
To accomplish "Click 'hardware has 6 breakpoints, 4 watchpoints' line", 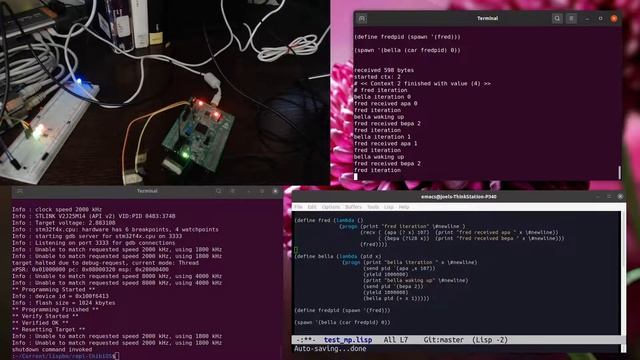I will (x=115, y=229).
